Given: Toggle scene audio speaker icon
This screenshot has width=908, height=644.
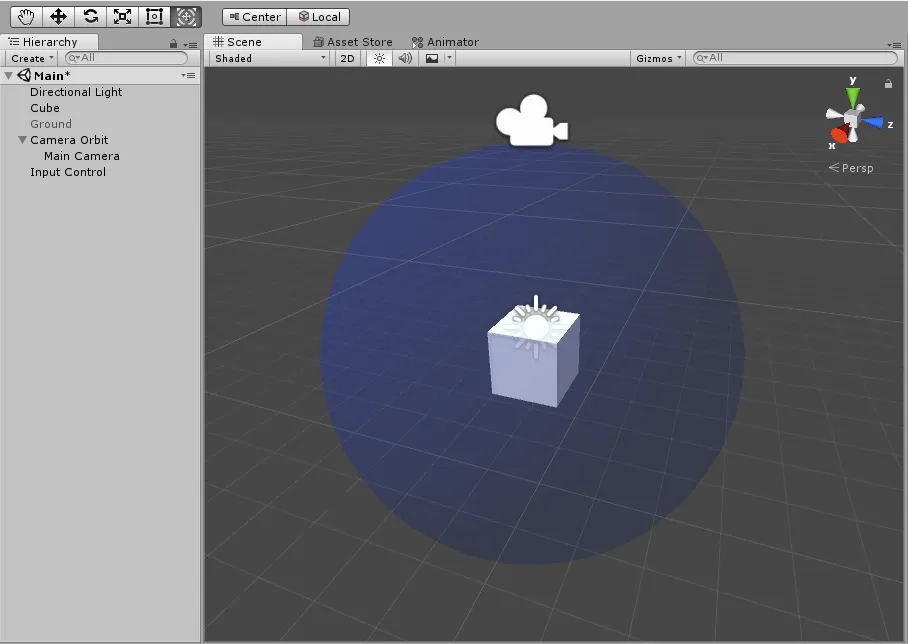Looking at the screenshot, I should (405, 58).
